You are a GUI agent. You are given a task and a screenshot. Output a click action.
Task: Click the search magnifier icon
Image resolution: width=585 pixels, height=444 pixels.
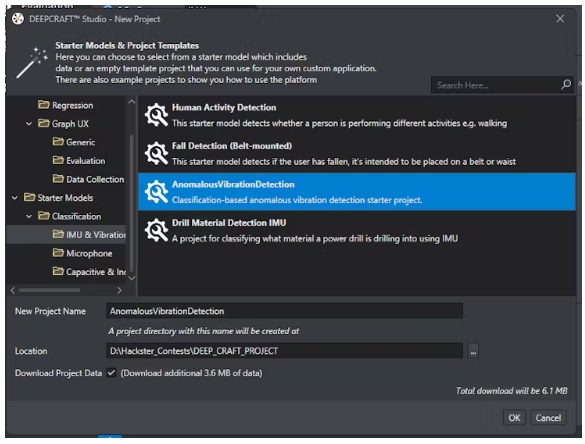coord(566,85)
